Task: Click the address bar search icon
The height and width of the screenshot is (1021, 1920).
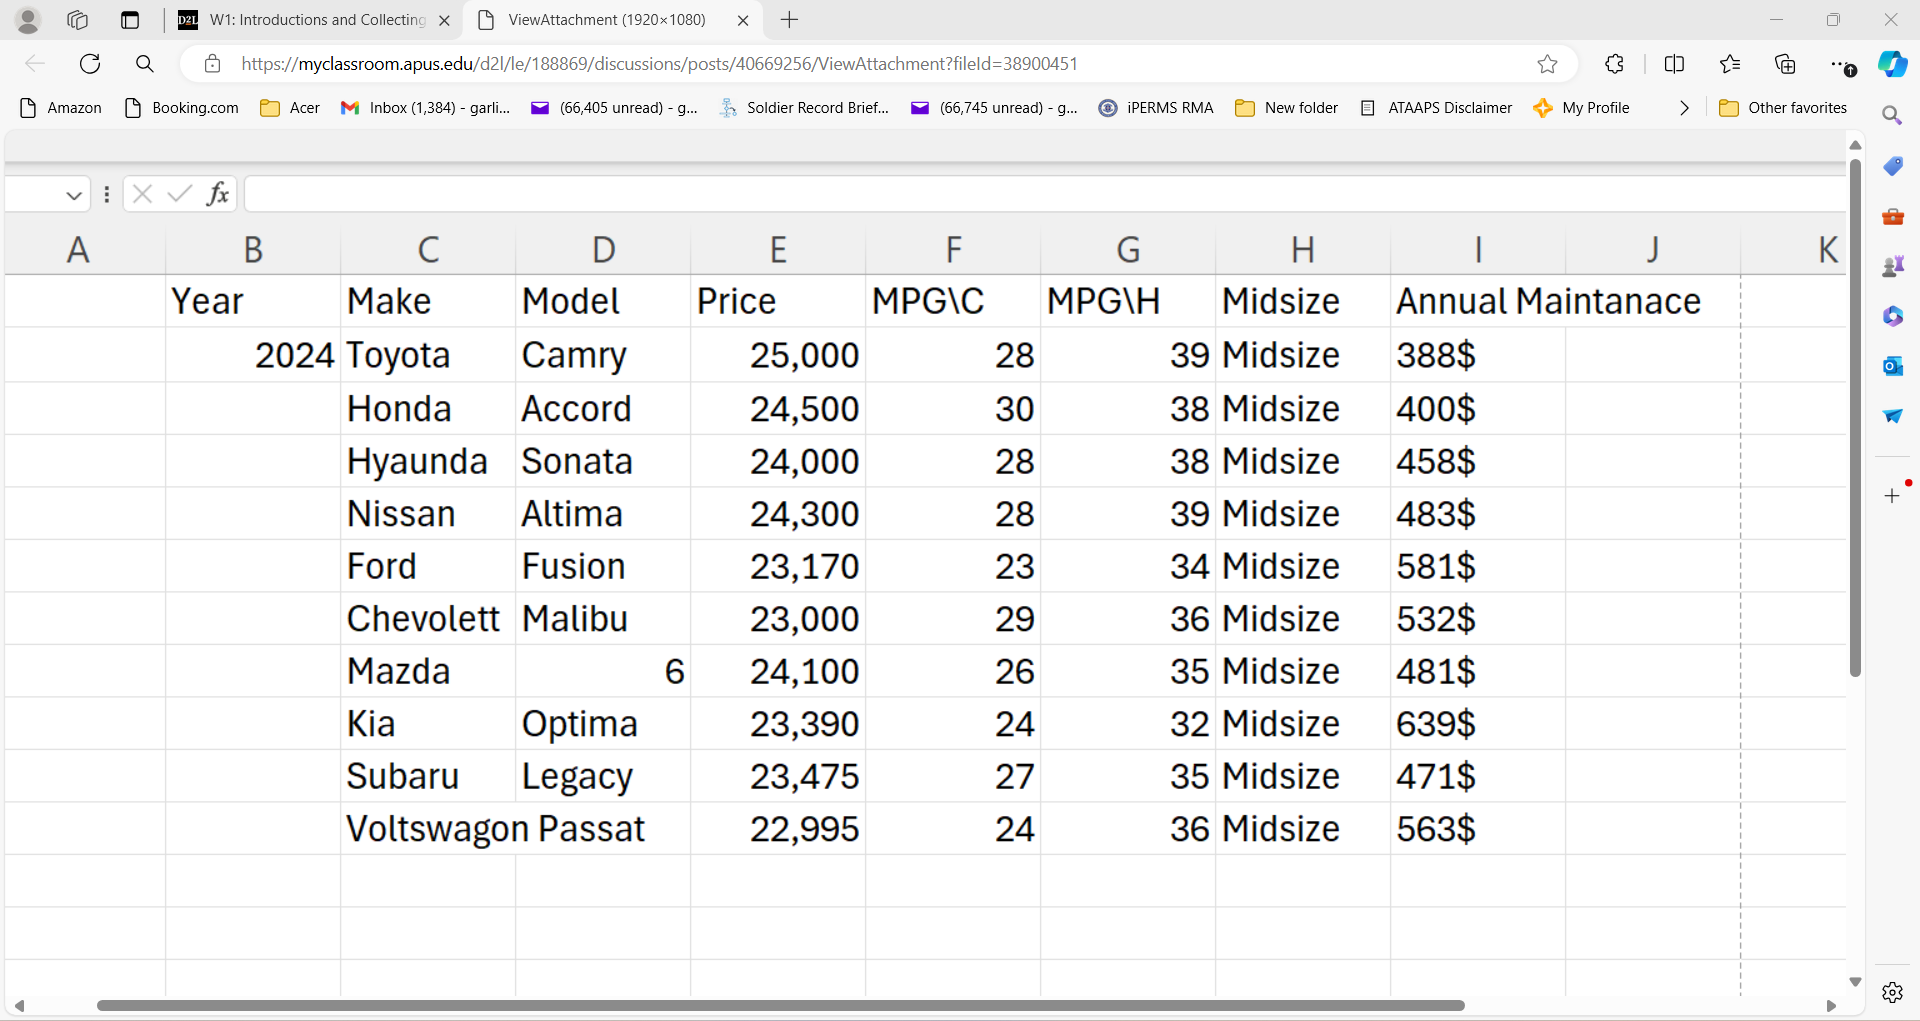Action: pyautogui.click(x=145, y=64)
